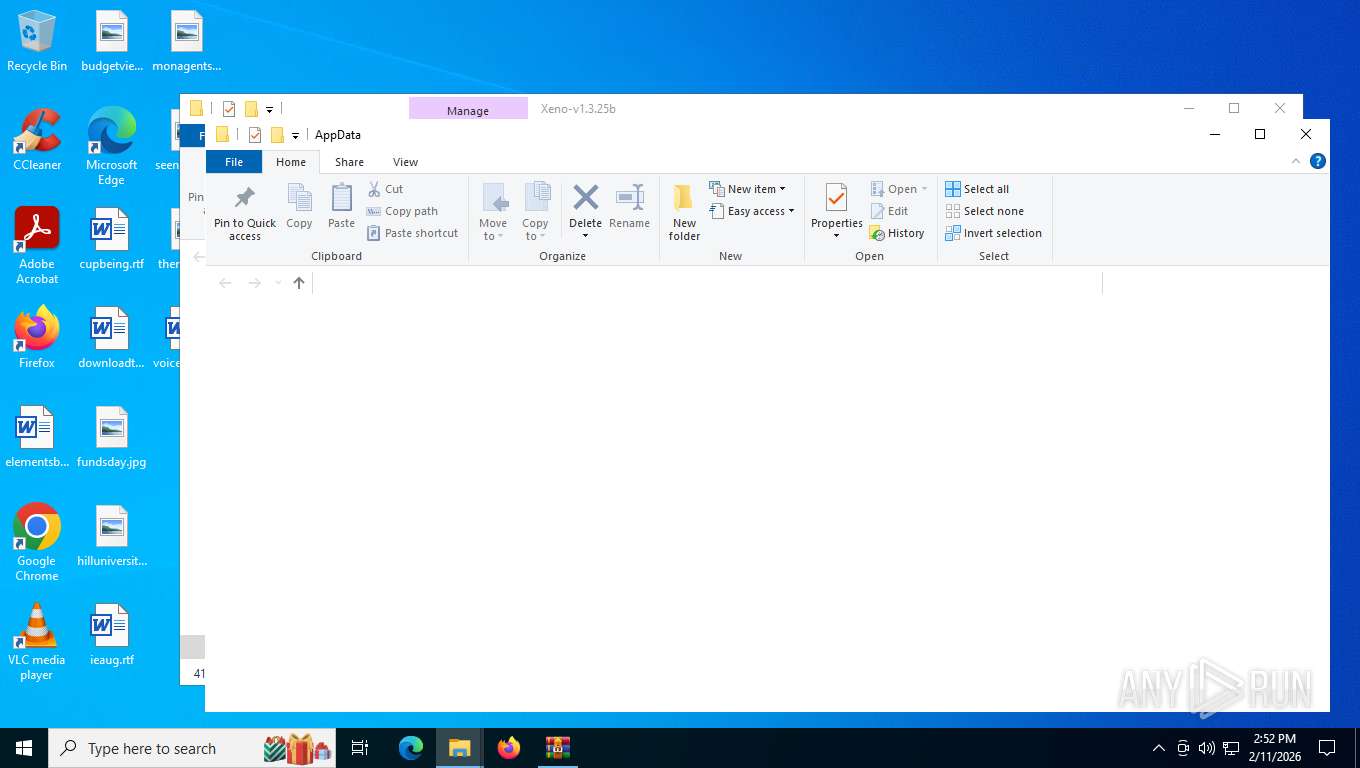Select VLC media player desktop shortcut
The width and height of the screenshot is (1360, 768).
(37, 642)
